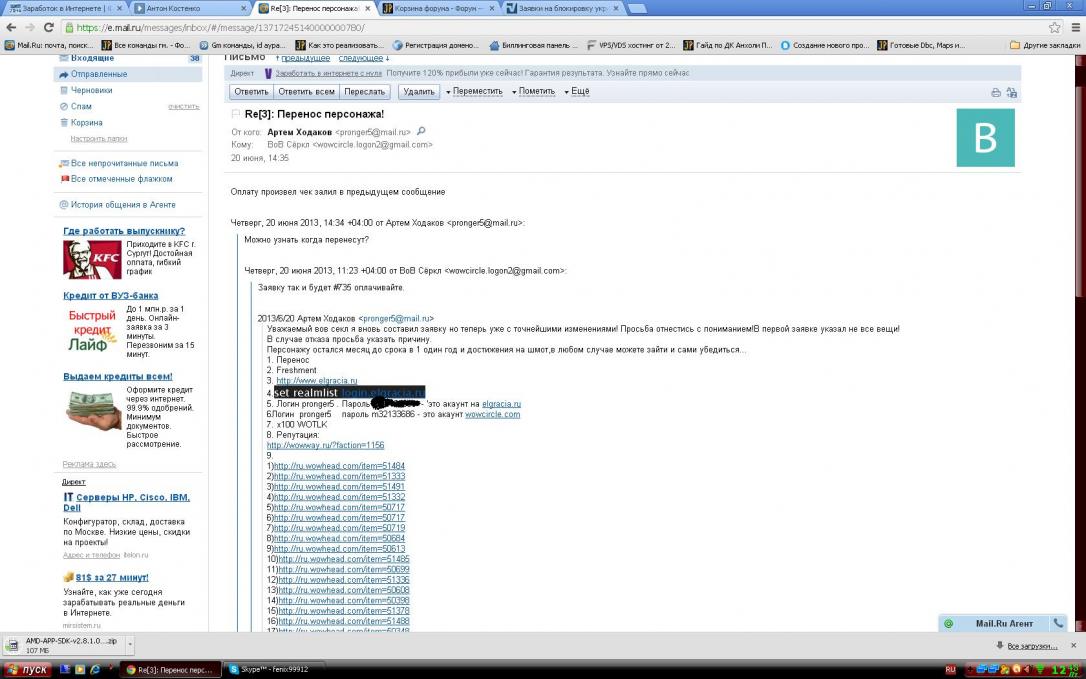Image resolution: width=1086 pixels, height=679 pixels.
Task: Open Skype from the Windows taskbar
Action: tap(268, 669)
